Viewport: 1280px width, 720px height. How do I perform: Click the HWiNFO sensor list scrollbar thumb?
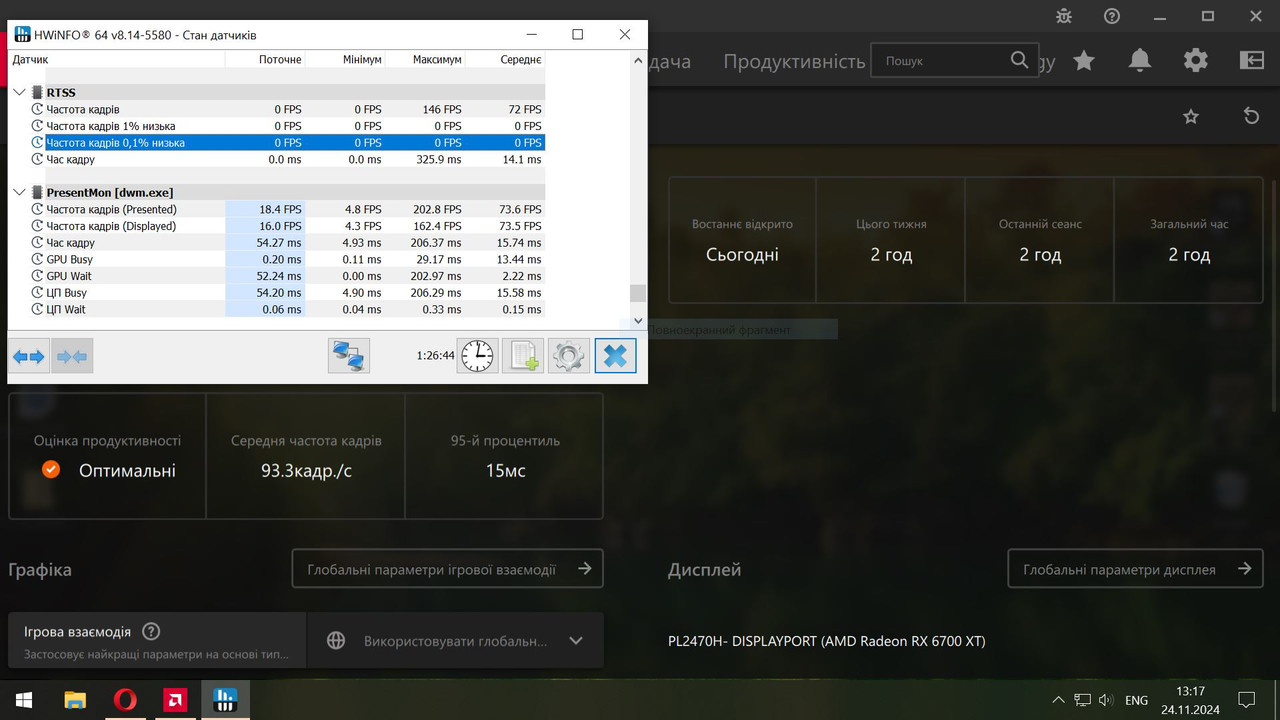[x=638, y=293]
